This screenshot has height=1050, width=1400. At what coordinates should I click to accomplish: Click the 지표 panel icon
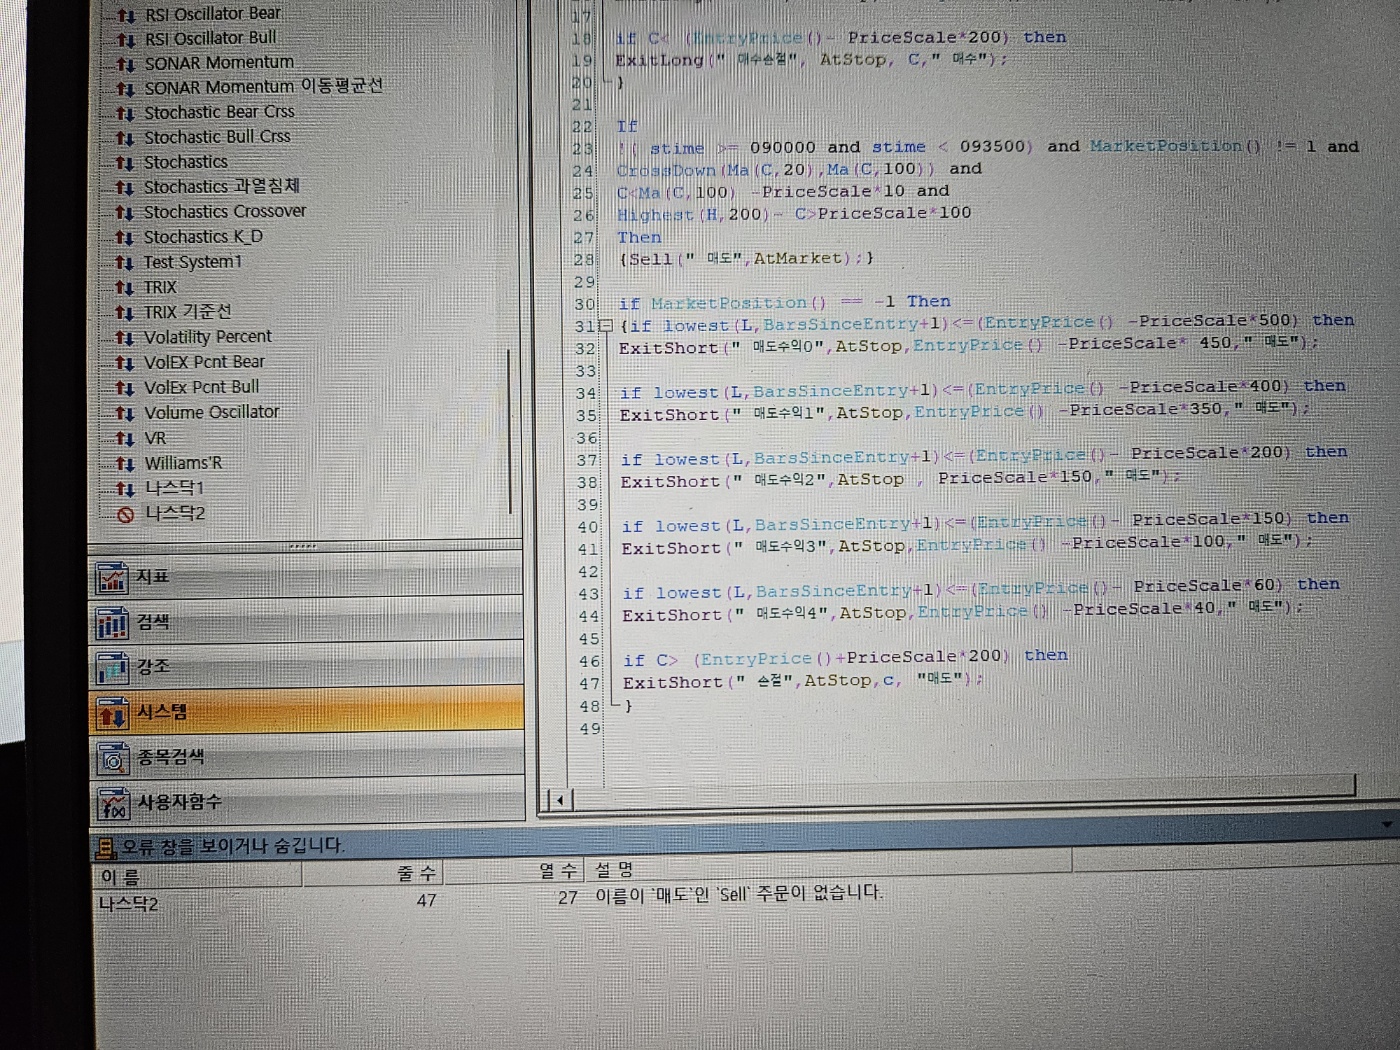pyautogui.click(x=112, y=577)
